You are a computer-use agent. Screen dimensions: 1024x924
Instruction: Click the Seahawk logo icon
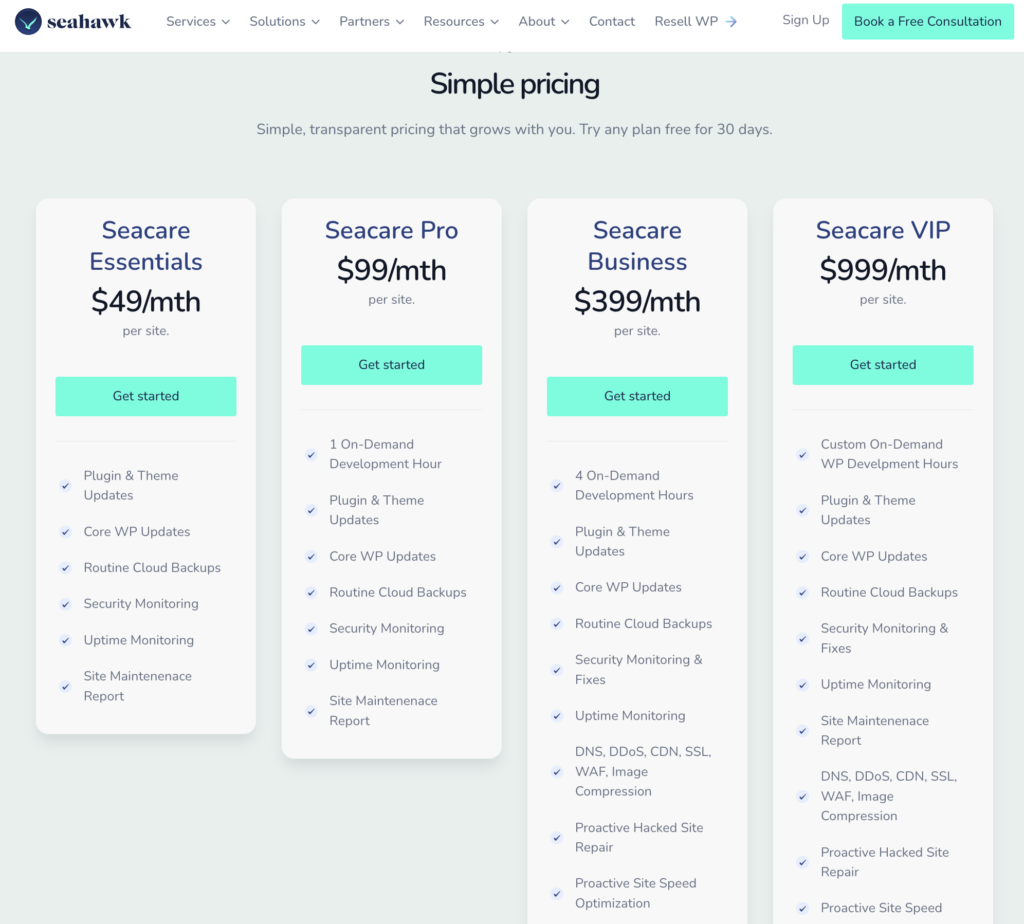pos(28,21)
